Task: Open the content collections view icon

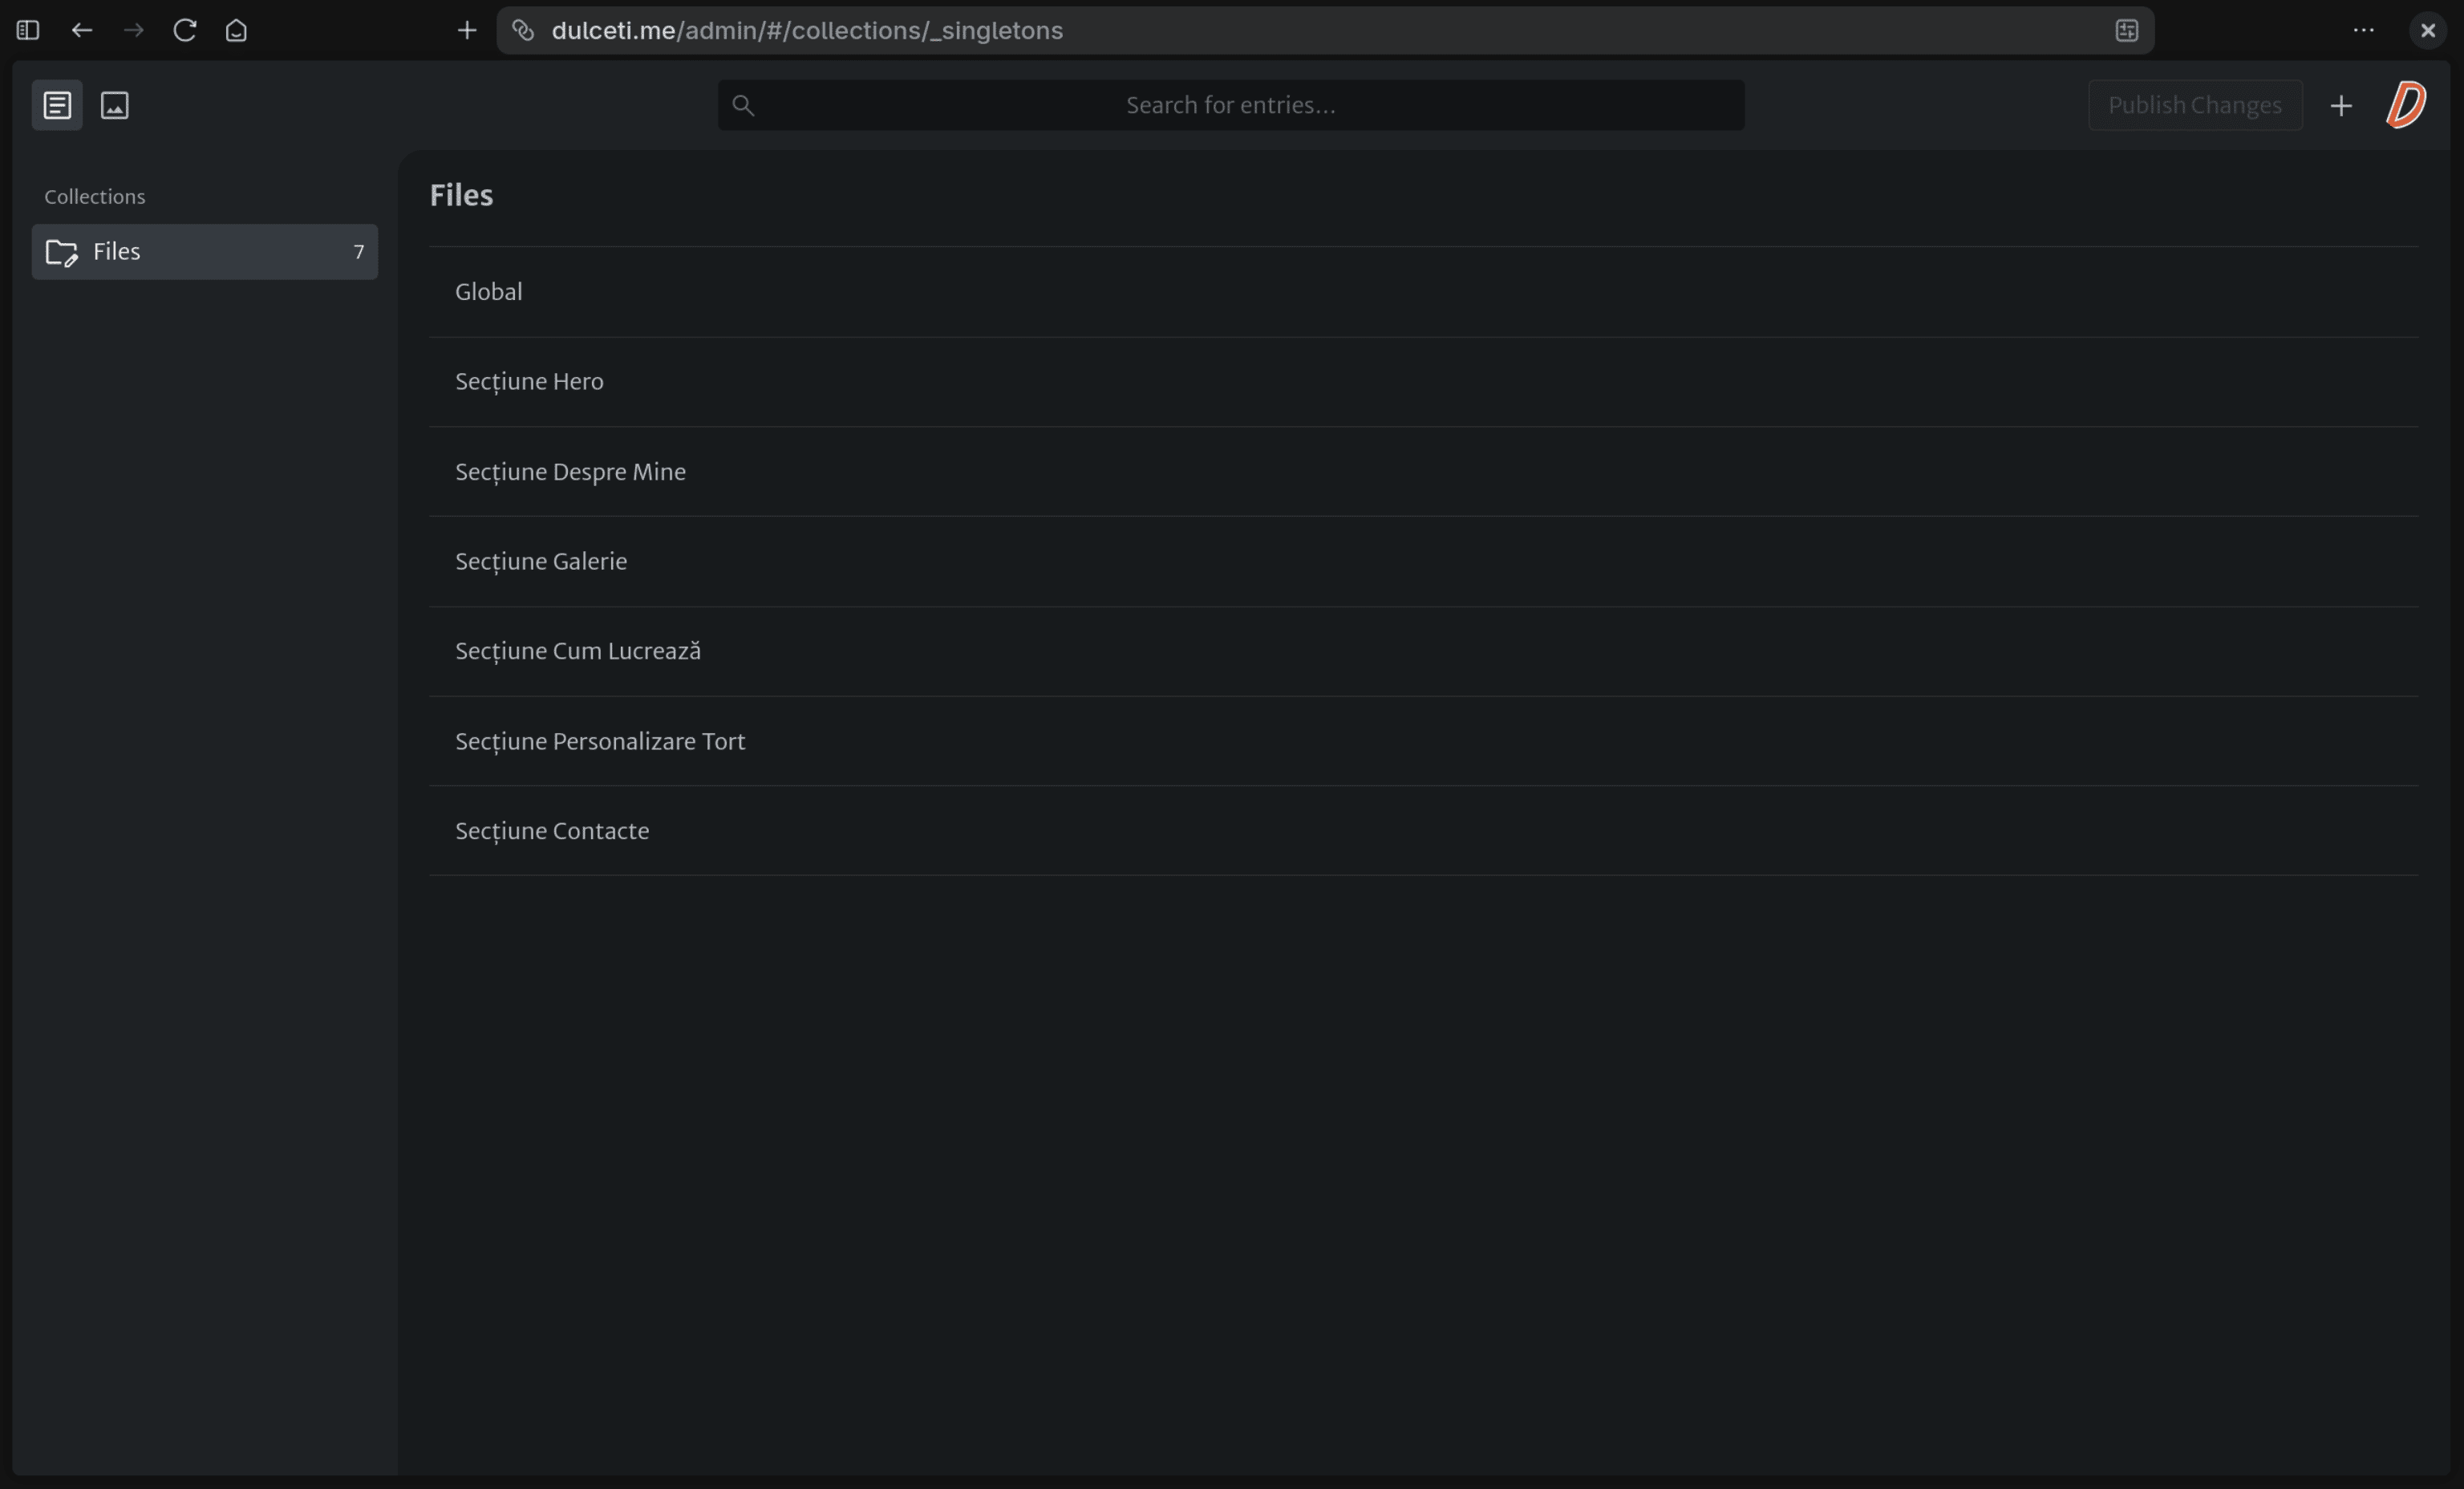Action: [57, 105]
